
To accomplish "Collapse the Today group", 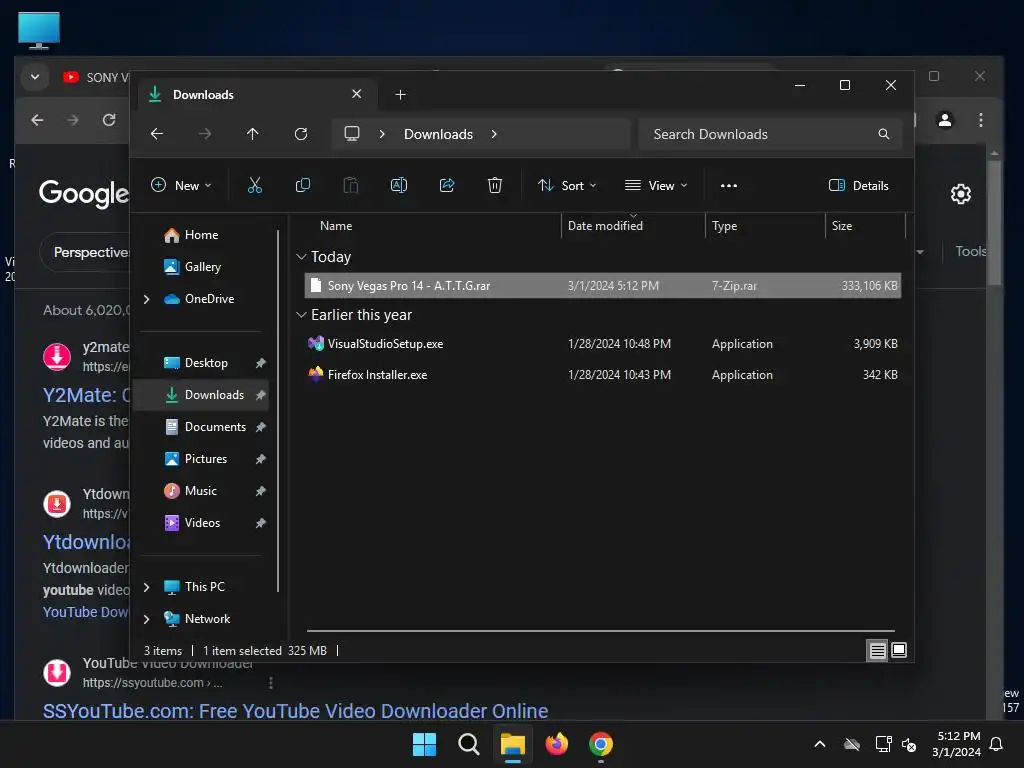I will coord(301,257).
